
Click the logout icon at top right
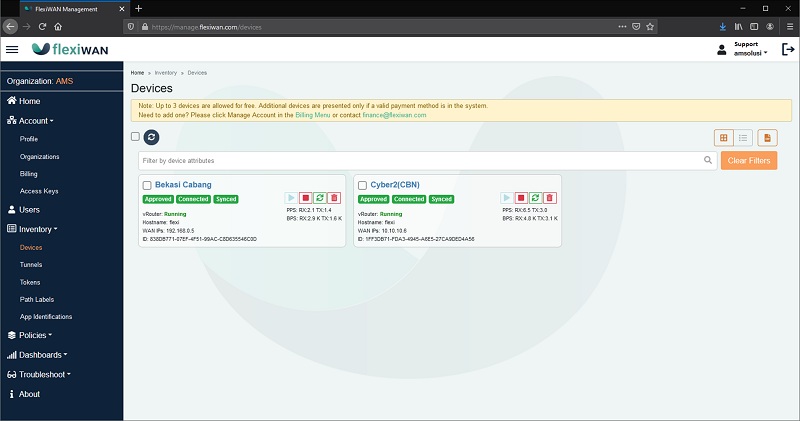coord(788,49)
